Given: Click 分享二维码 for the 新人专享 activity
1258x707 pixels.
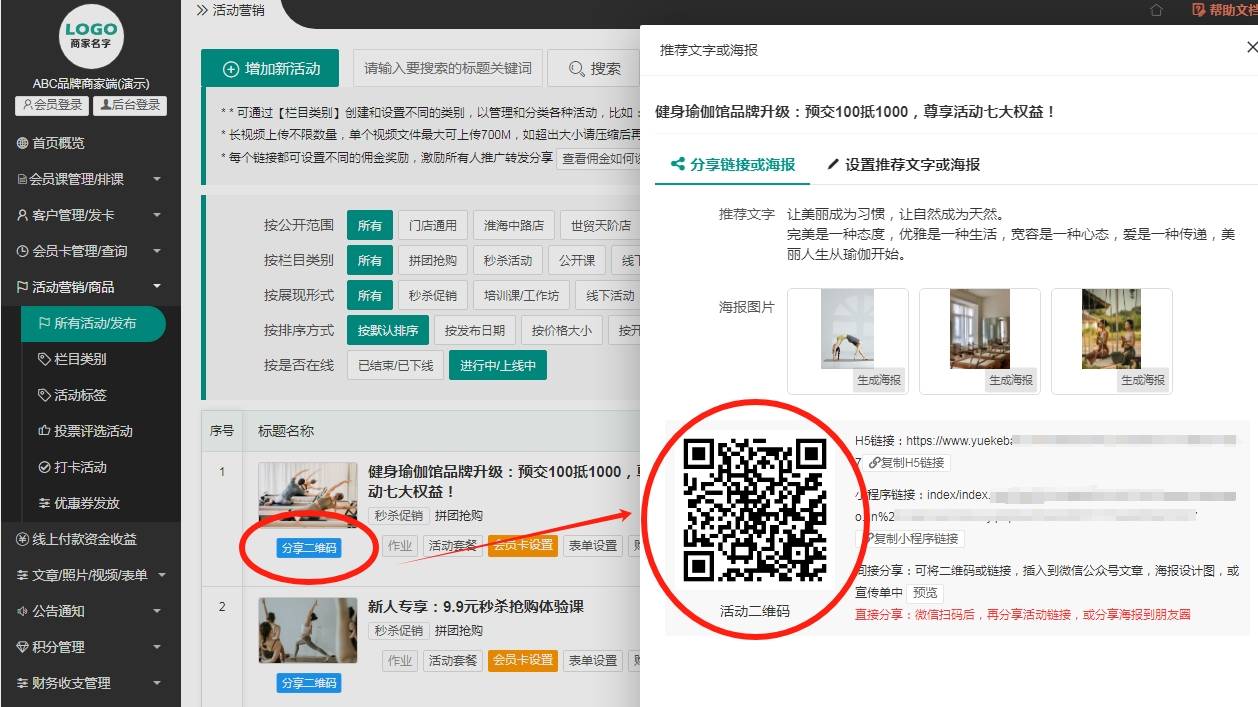Looking at the screenshot, I should (309, 683).
